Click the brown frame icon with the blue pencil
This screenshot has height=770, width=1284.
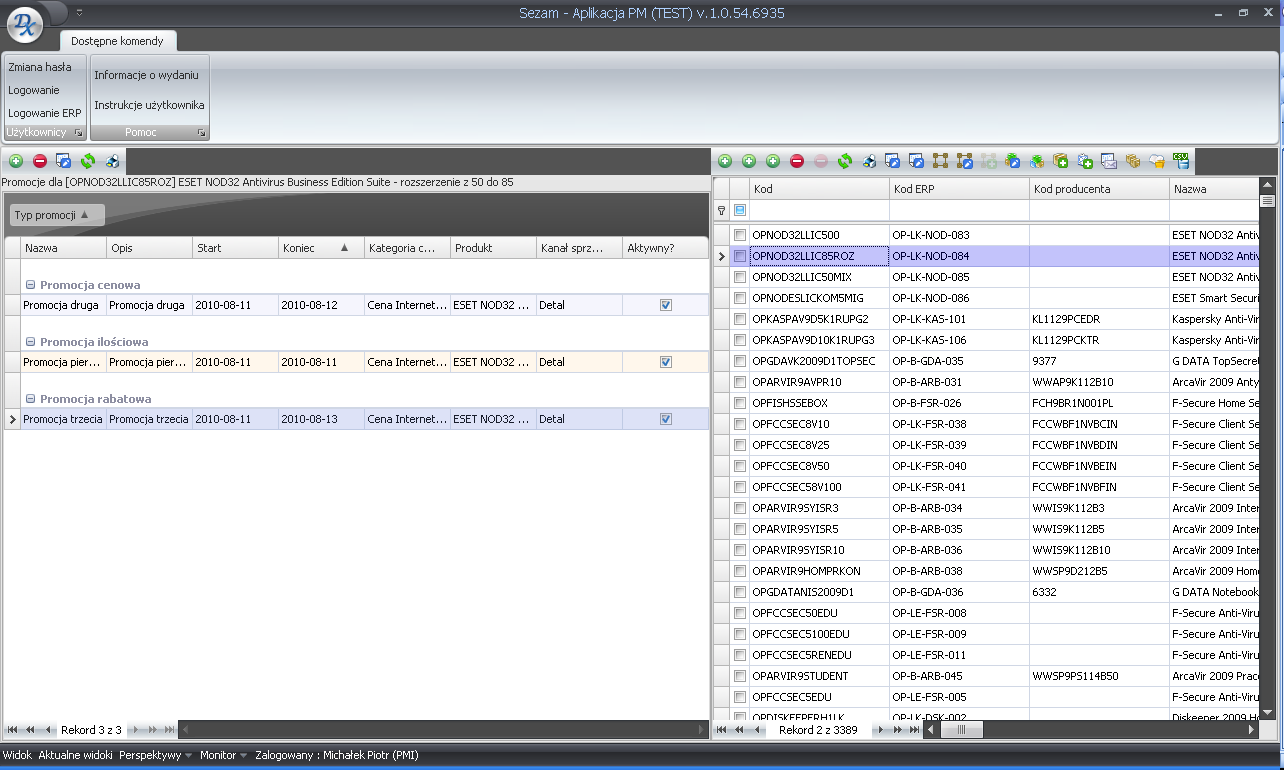click(x=964, y=160)
